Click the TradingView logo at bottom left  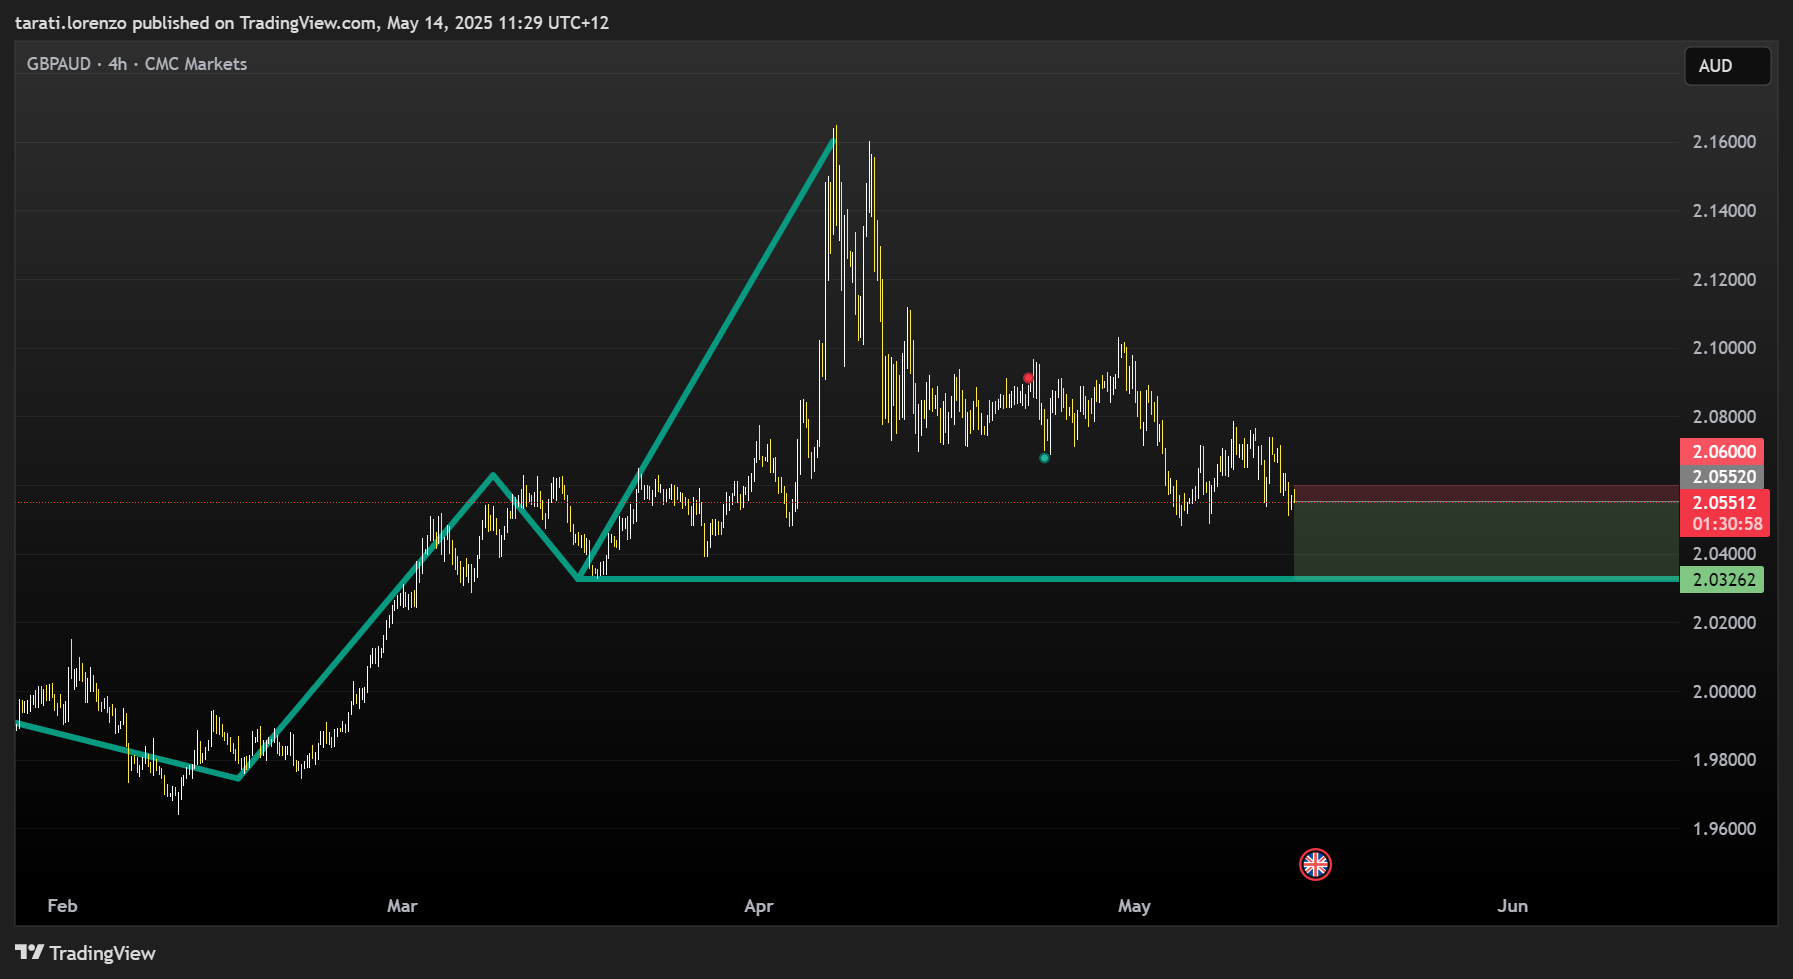[x=86, y=953]
